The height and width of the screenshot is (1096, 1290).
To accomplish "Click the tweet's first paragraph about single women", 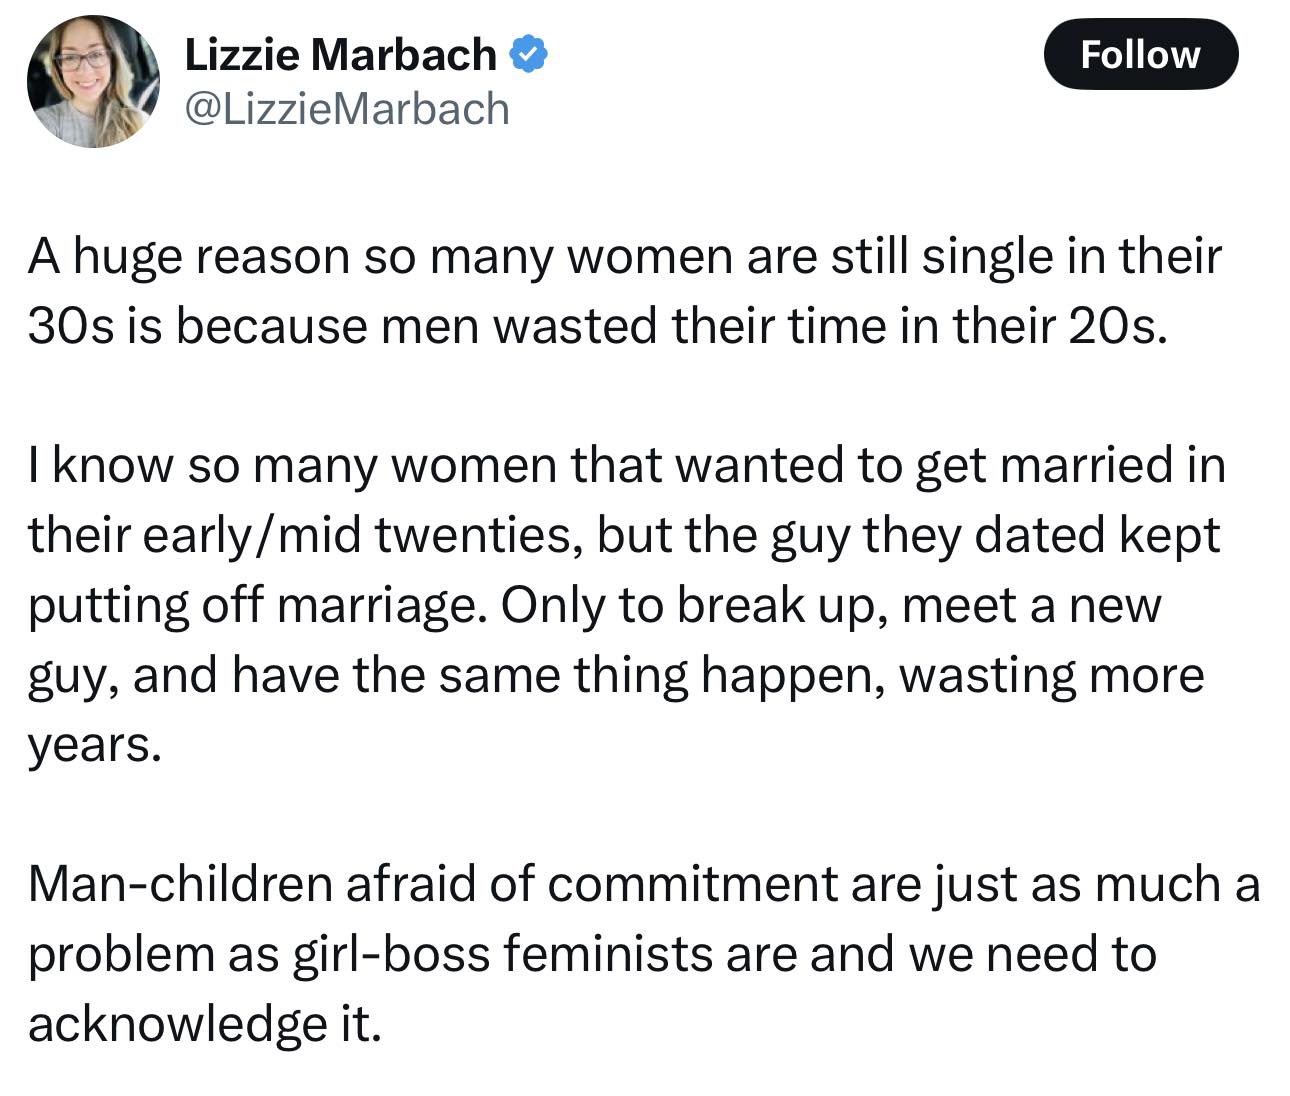I will point(625,290).
